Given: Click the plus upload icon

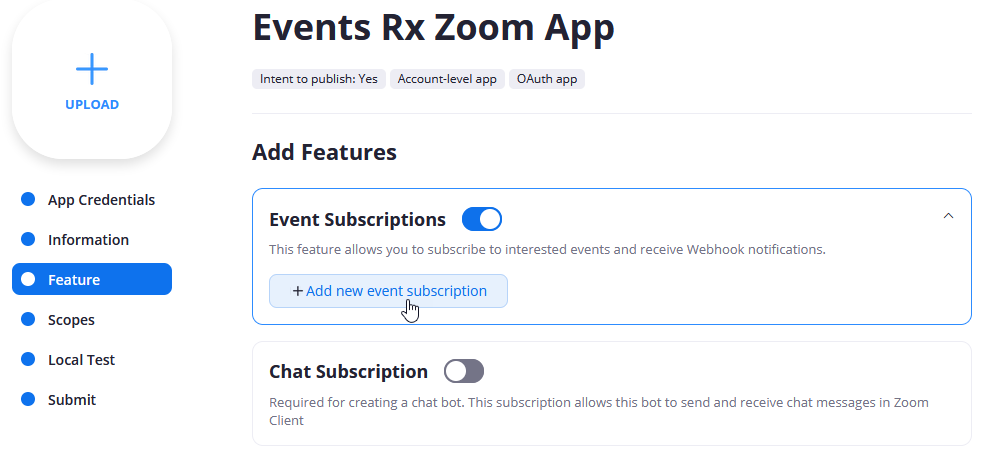Looking at the screenshot, I should click(x=92, y=69).
